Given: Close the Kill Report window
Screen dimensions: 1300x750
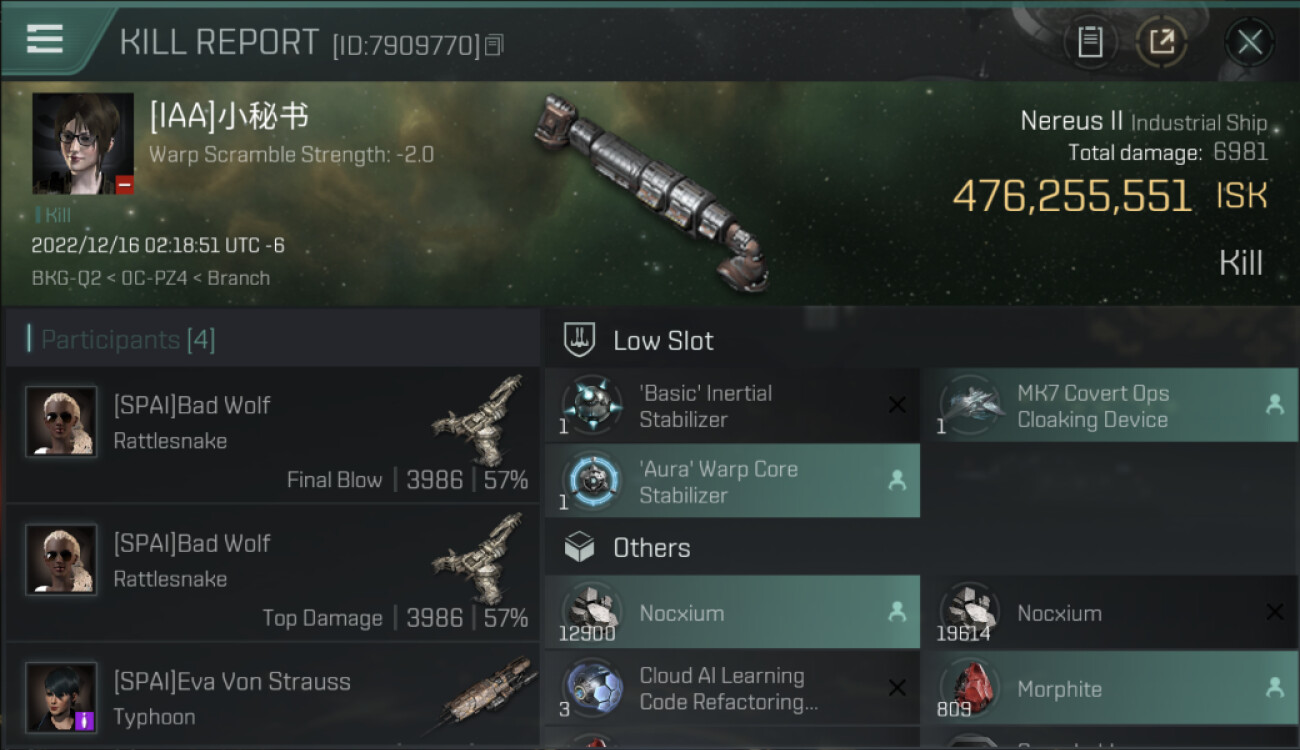Looking at the screenshot, I should (1249, 42).
